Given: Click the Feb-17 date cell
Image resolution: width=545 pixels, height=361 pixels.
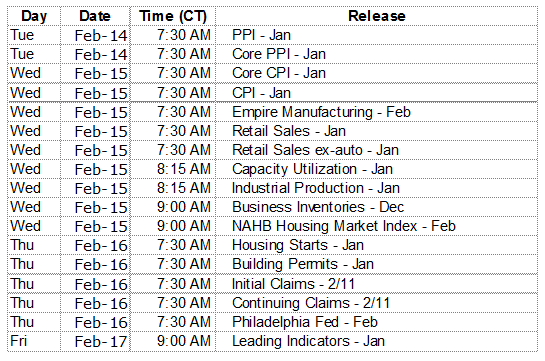Looking at the screenshot, I should (x=95, y=341).
